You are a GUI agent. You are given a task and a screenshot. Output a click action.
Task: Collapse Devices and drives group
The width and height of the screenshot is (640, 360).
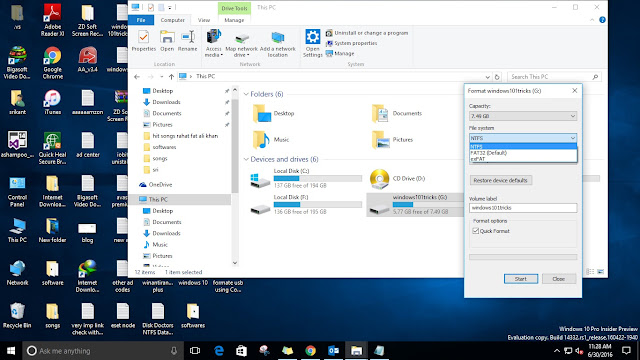246,159
